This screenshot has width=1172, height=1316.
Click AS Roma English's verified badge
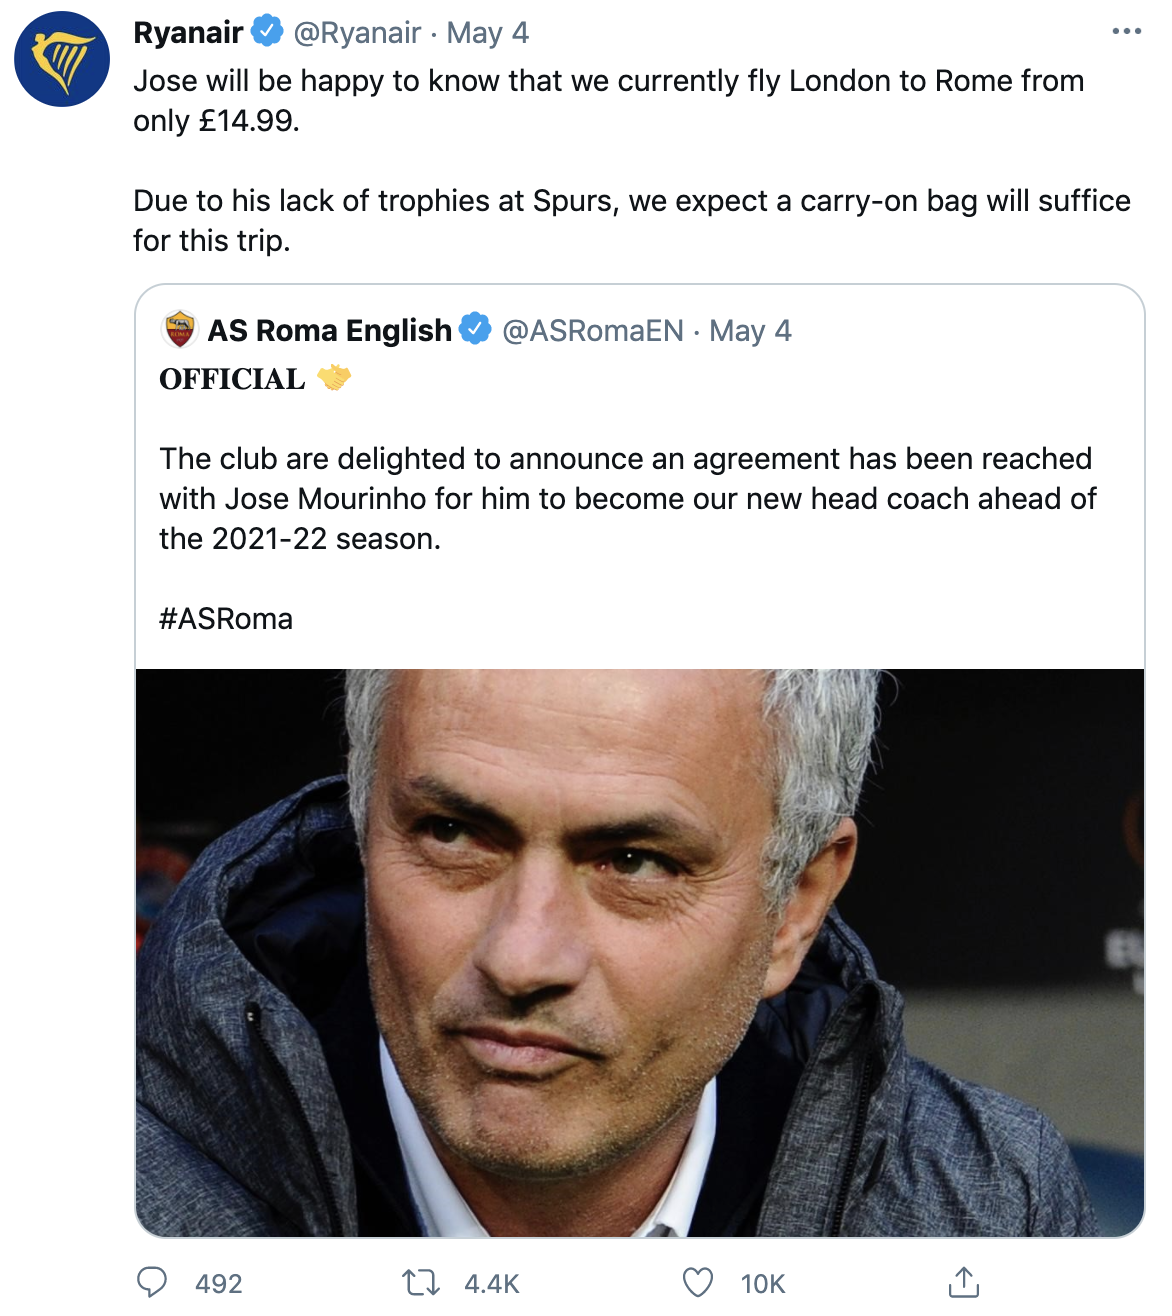pos(474,330)
